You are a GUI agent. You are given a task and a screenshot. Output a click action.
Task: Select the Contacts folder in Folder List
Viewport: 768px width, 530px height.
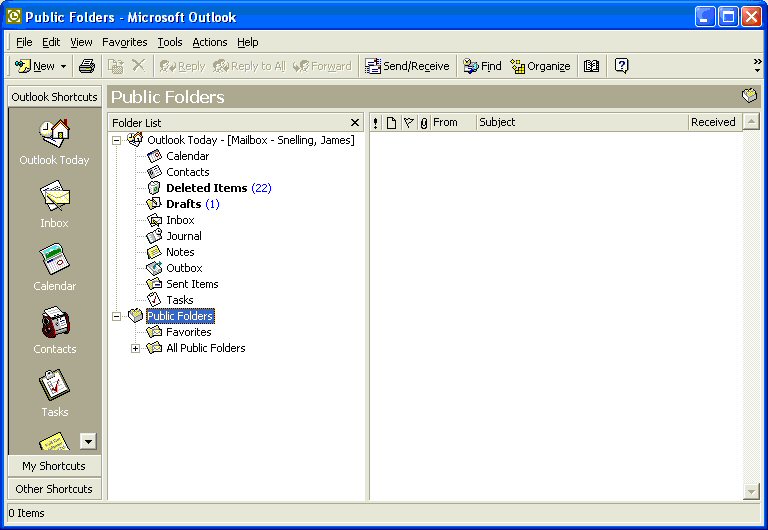188,172
